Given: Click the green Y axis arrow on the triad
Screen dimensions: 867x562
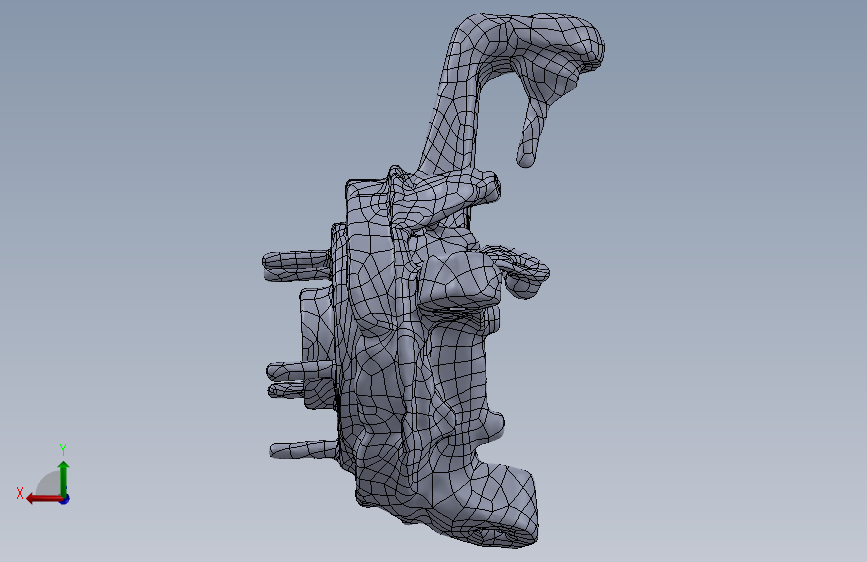Looking at the screenshot, I should (64, 479).
